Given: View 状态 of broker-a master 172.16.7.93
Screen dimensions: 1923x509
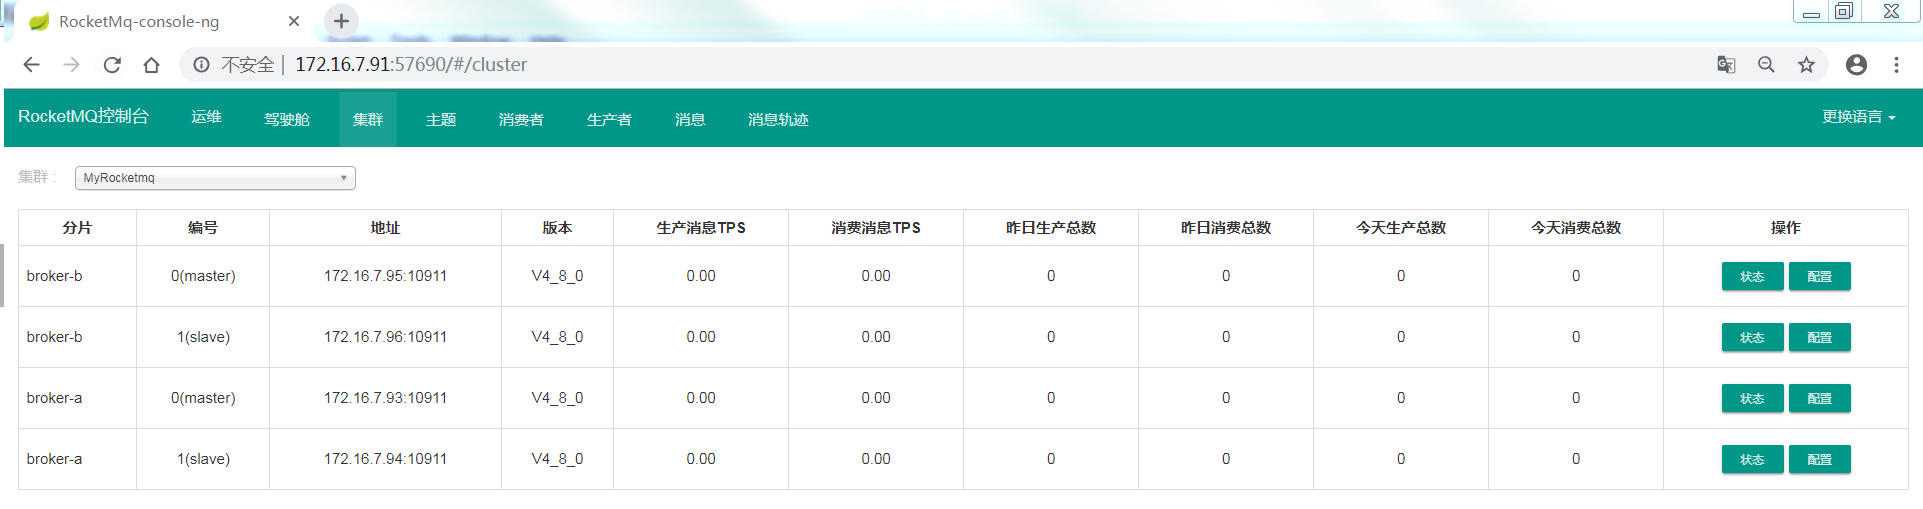Looking at the screenshot, I should (x=1752, y=399).
